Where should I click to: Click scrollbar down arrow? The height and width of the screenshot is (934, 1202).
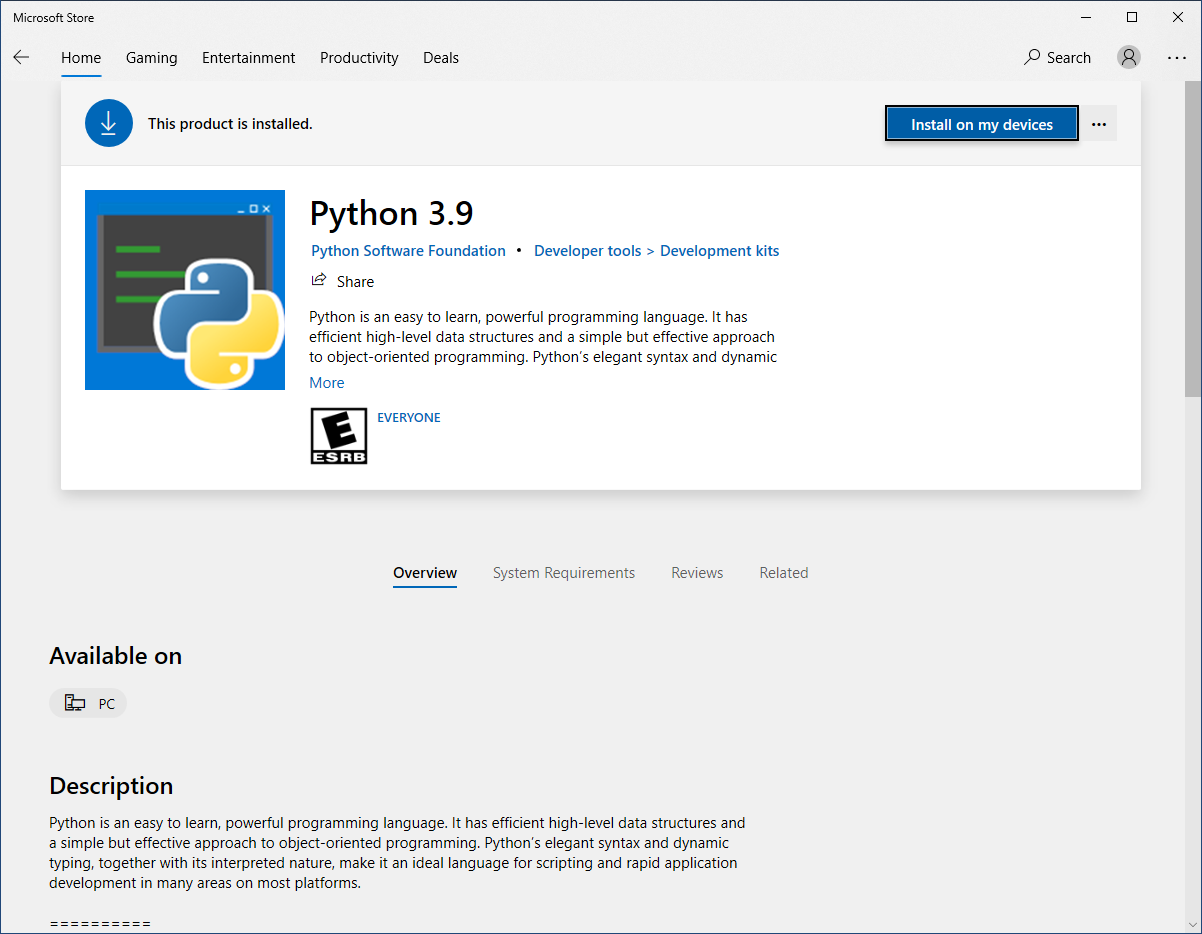1193,925
